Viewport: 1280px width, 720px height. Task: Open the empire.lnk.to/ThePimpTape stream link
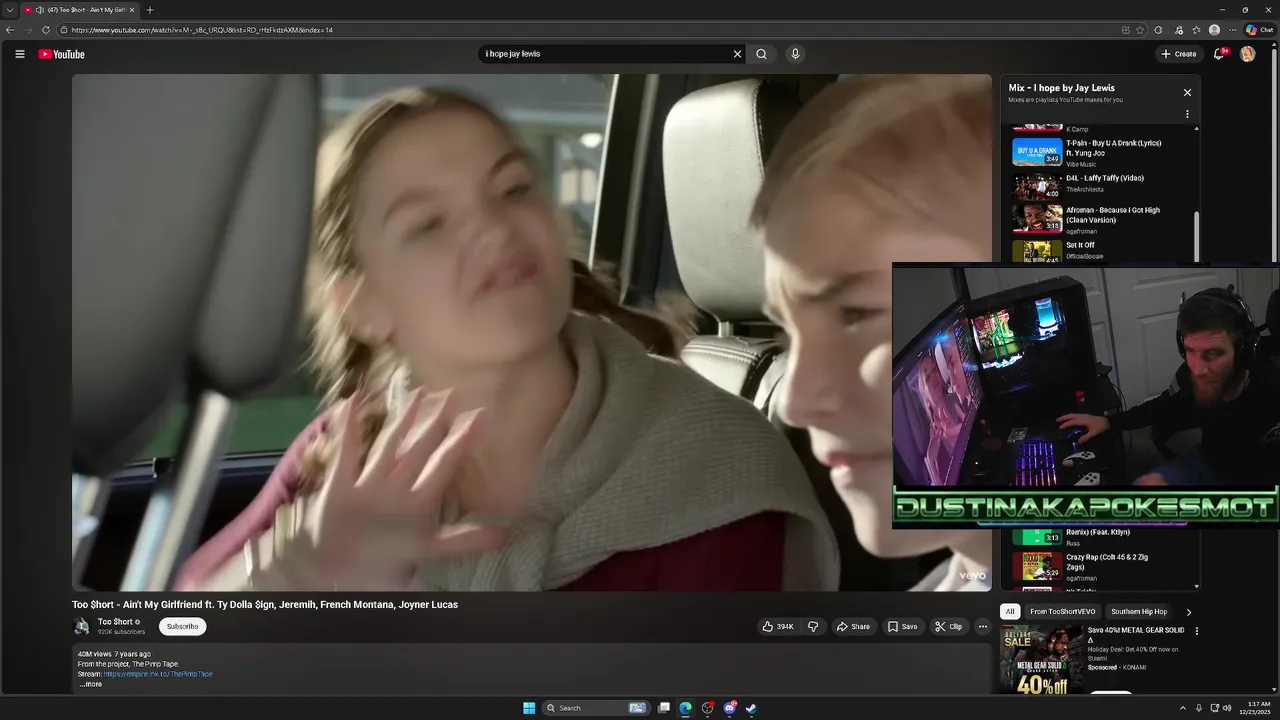tap(158, 674)
